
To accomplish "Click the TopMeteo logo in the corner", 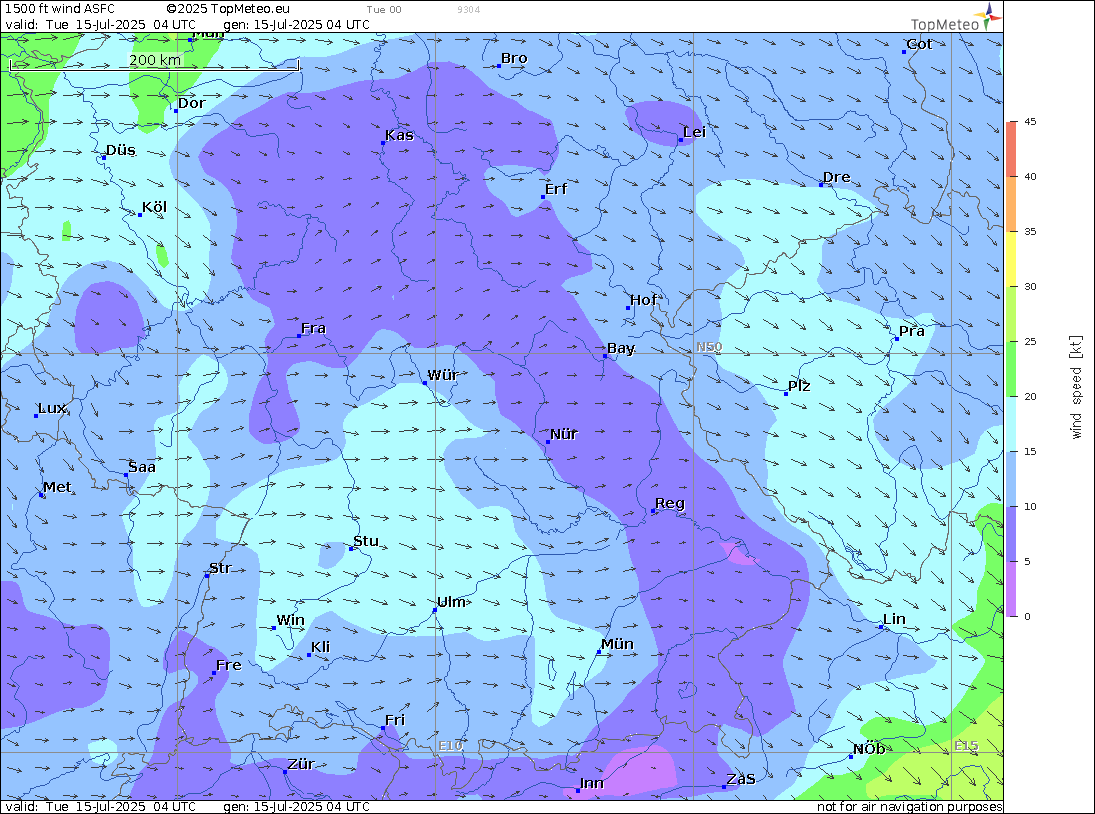I will pyautogui.click(x=955, y=17).
